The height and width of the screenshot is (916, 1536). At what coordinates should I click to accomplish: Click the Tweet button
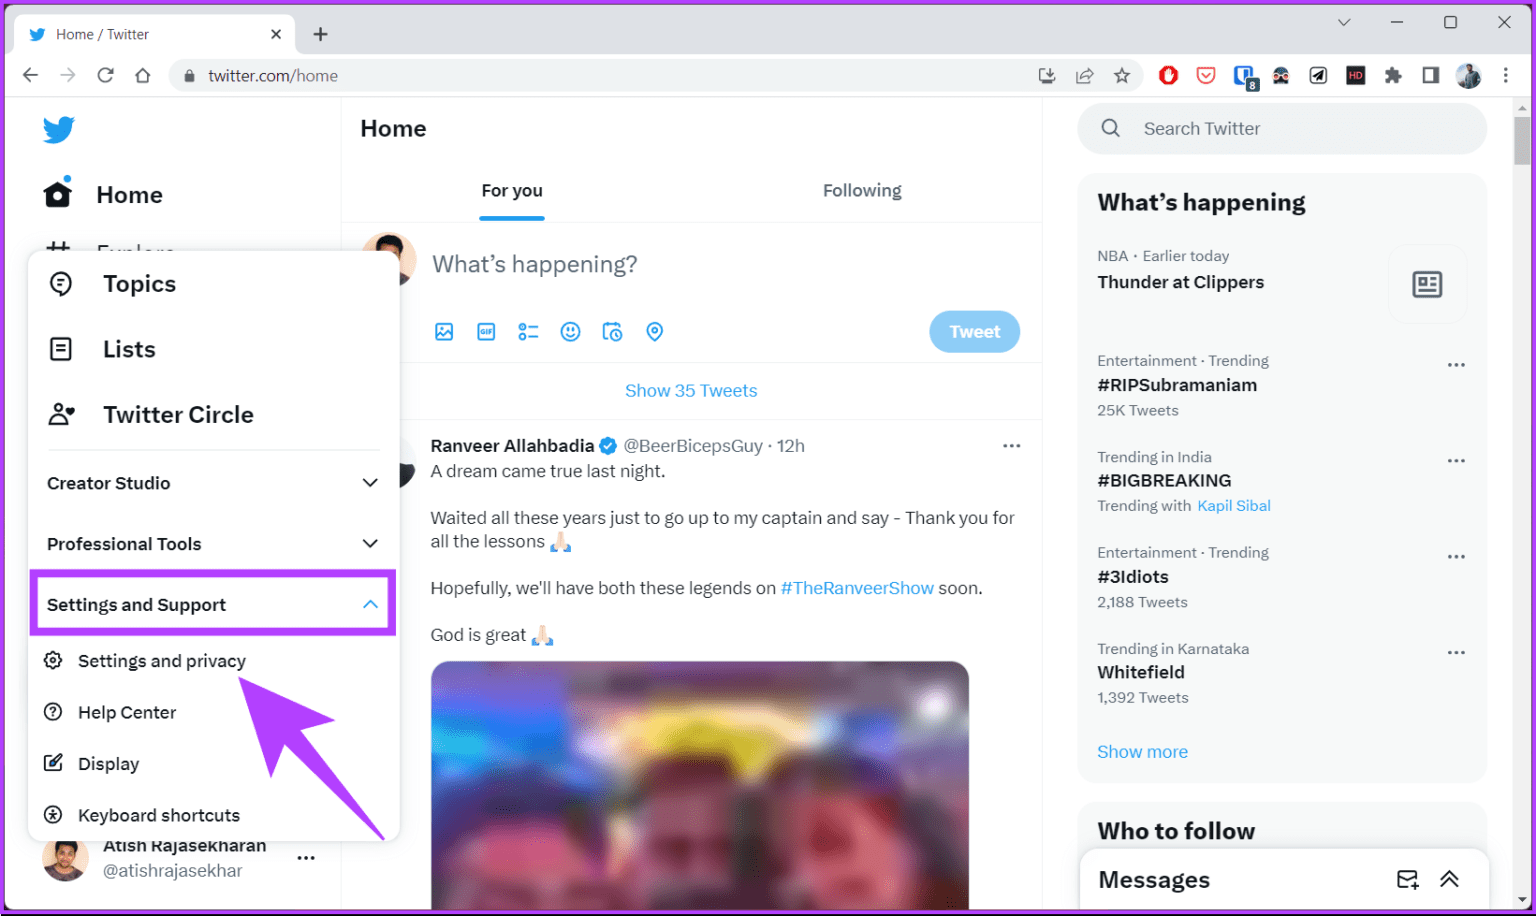974,332
